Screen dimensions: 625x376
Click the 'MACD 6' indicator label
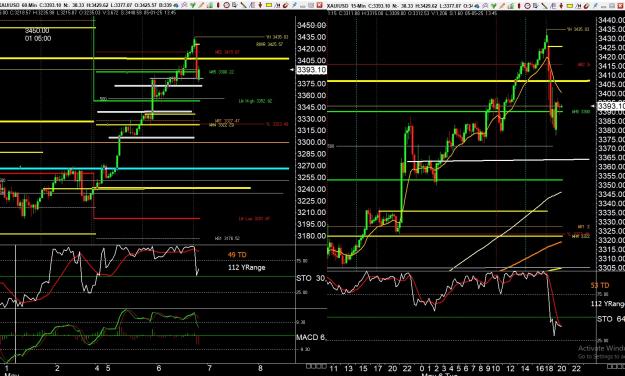(x=311, y=337)
